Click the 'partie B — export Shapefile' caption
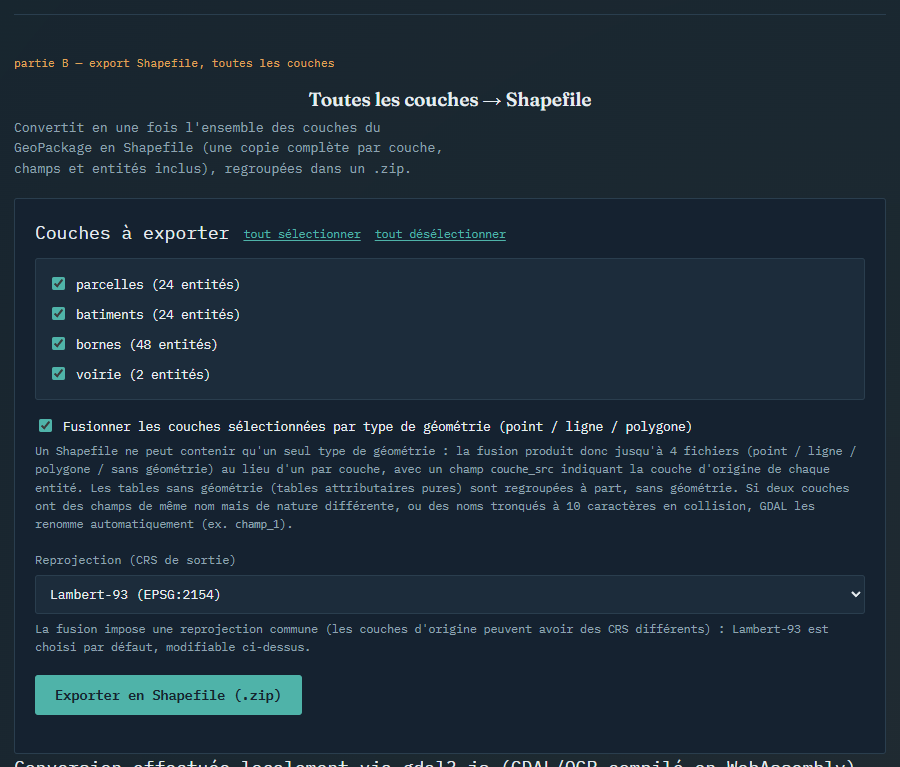900x767 pixels. [x=174, y=63]
